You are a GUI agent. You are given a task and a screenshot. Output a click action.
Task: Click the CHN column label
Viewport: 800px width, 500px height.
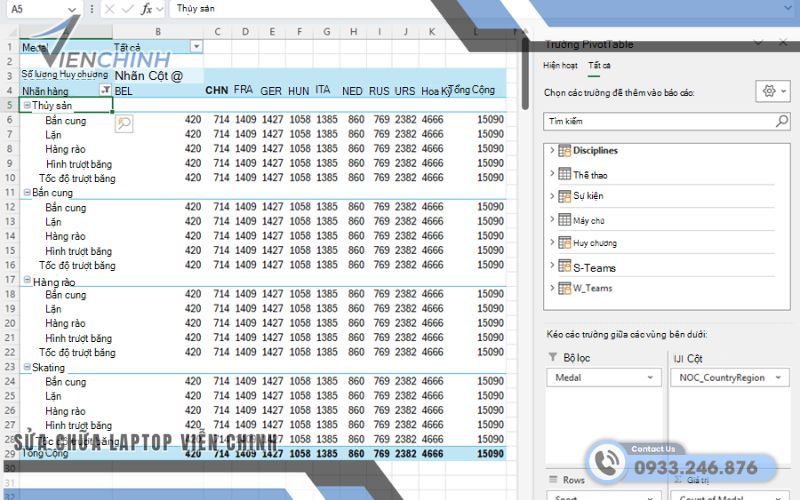[216, 90]
